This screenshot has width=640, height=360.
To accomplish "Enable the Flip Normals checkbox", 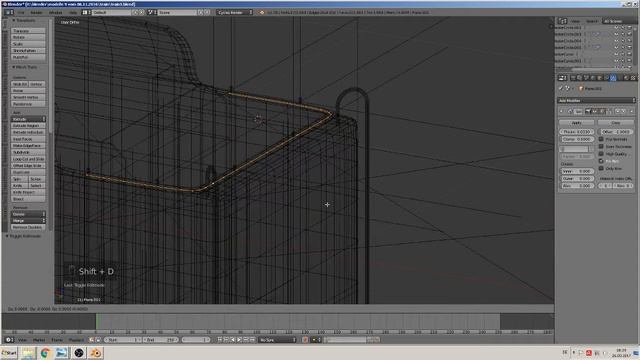I will pyautogui.click(x=601, y=139).
